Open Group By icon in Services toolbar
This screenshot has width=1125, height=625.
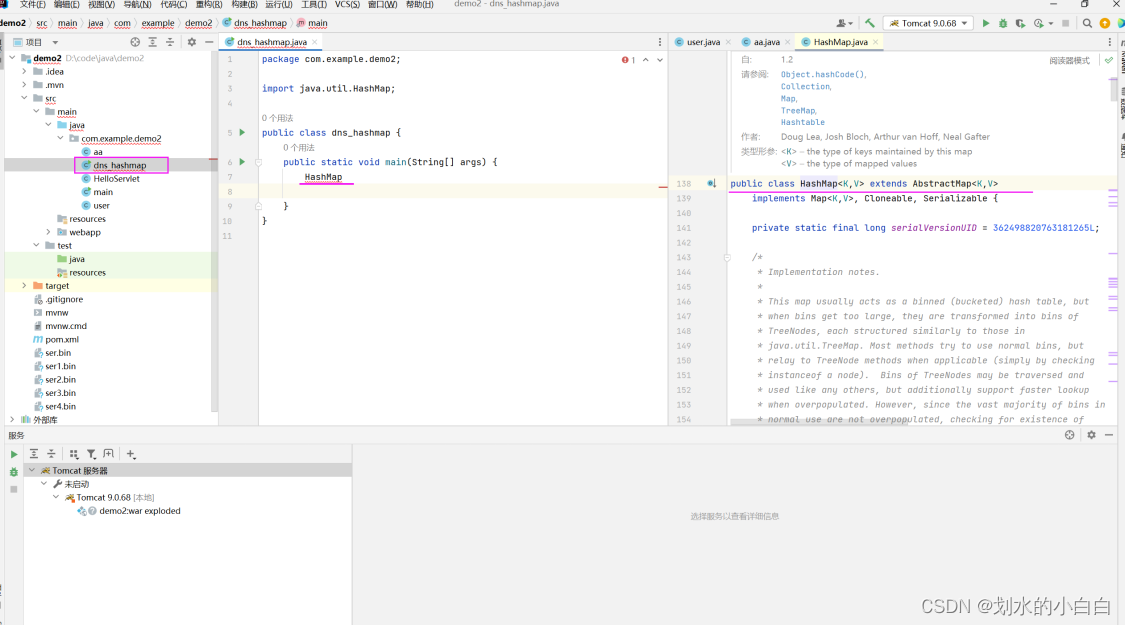pyautogui.click(x=74, y=454)
